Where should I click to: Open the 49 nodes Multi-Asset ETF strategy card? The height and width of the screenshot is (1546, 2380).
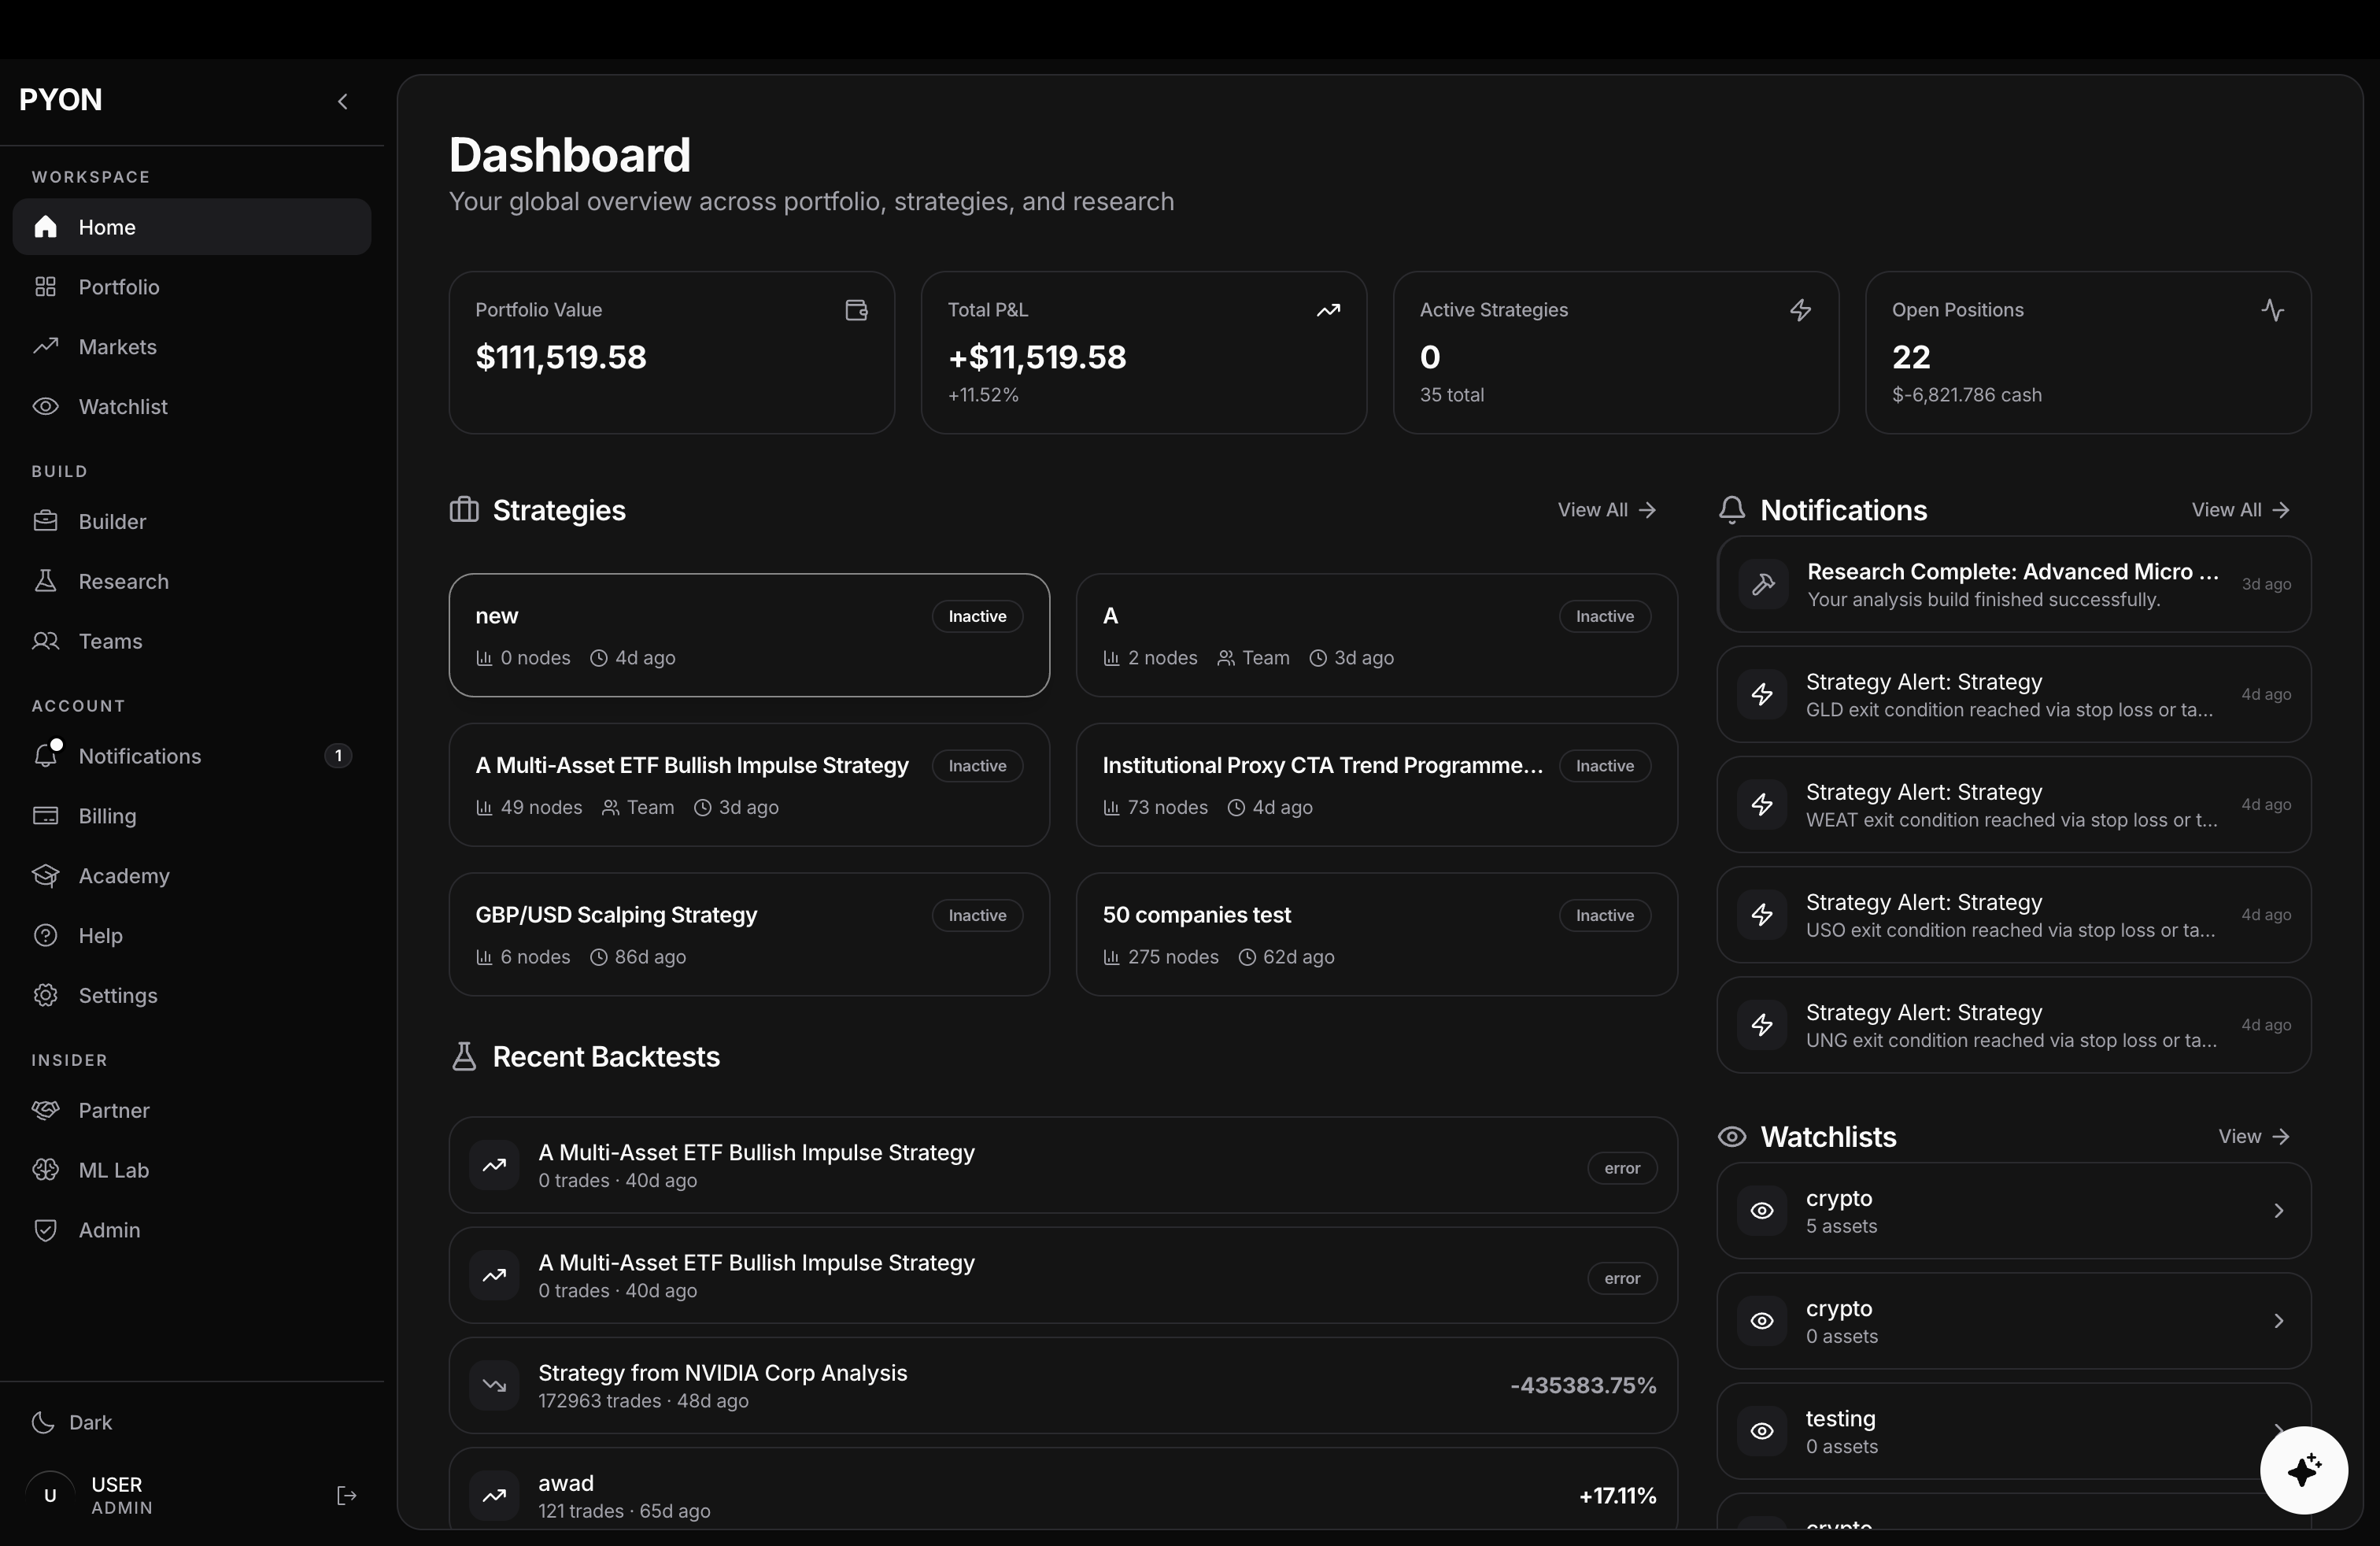[x=749, y=785]
